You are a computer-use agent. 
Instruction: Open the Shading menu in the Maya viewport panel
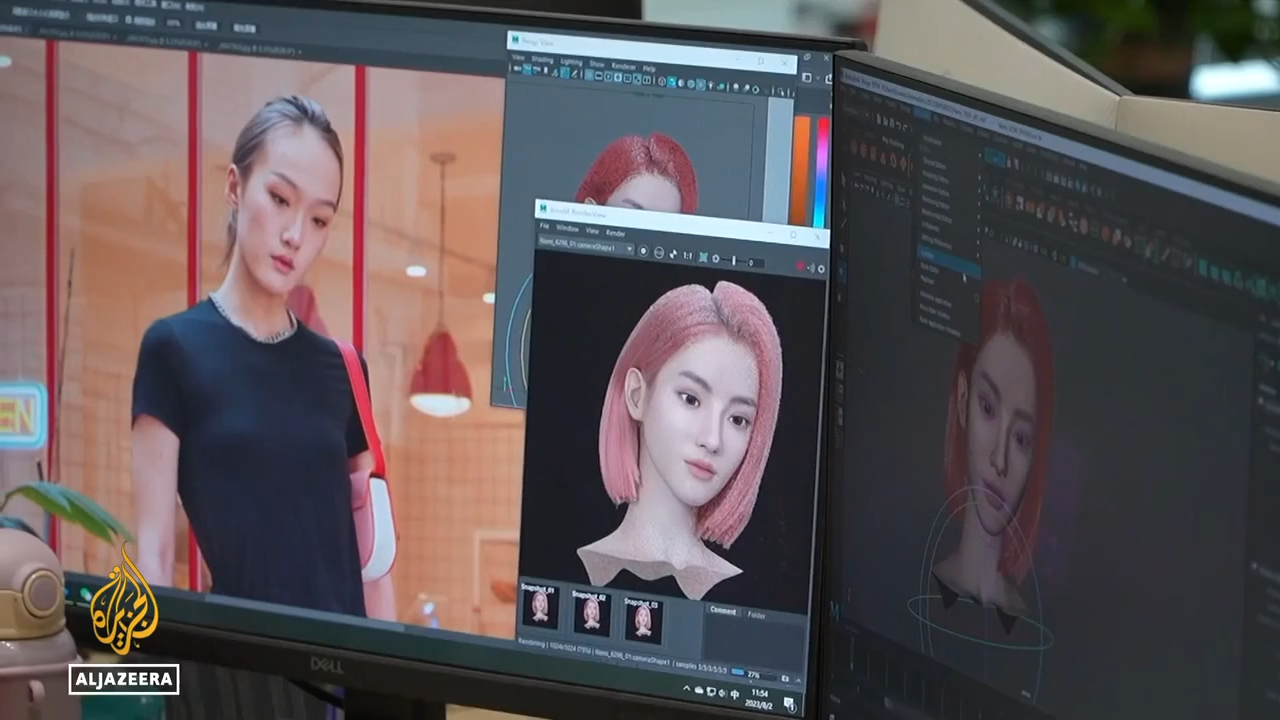(x=541, y=60)
